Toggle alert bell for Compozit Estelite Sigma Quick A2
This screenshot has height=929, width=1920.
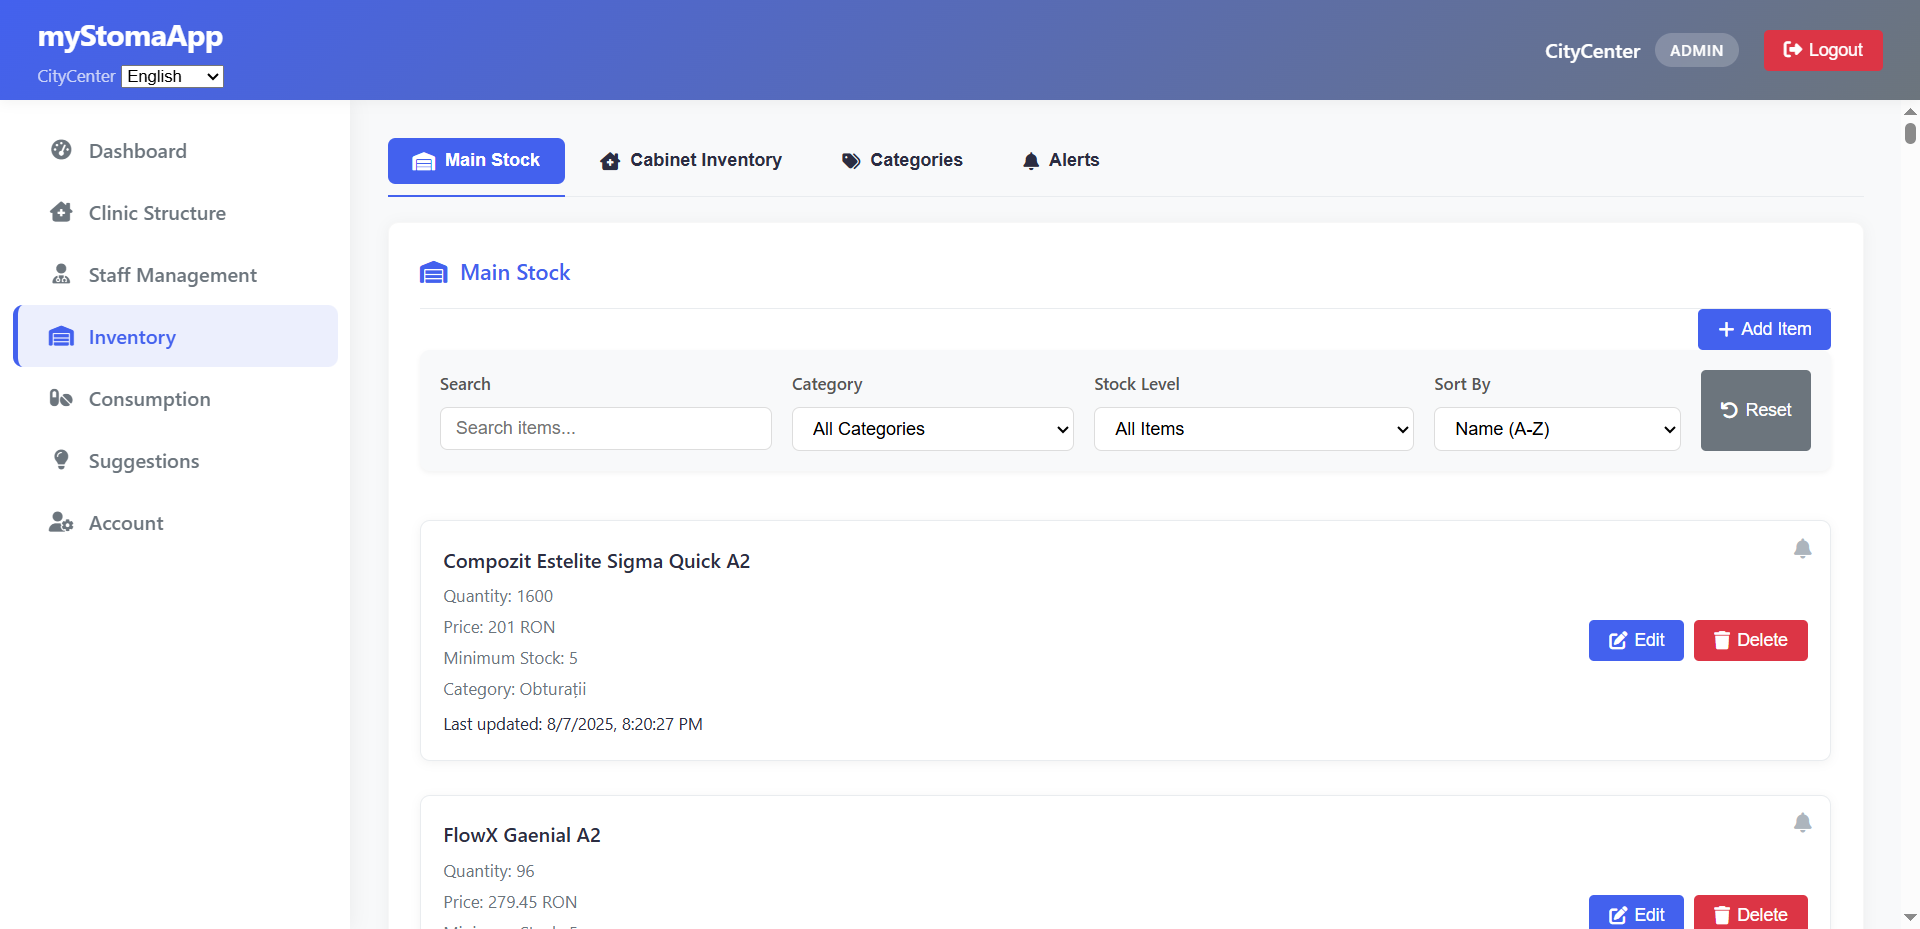click(x=1802, y=548)
